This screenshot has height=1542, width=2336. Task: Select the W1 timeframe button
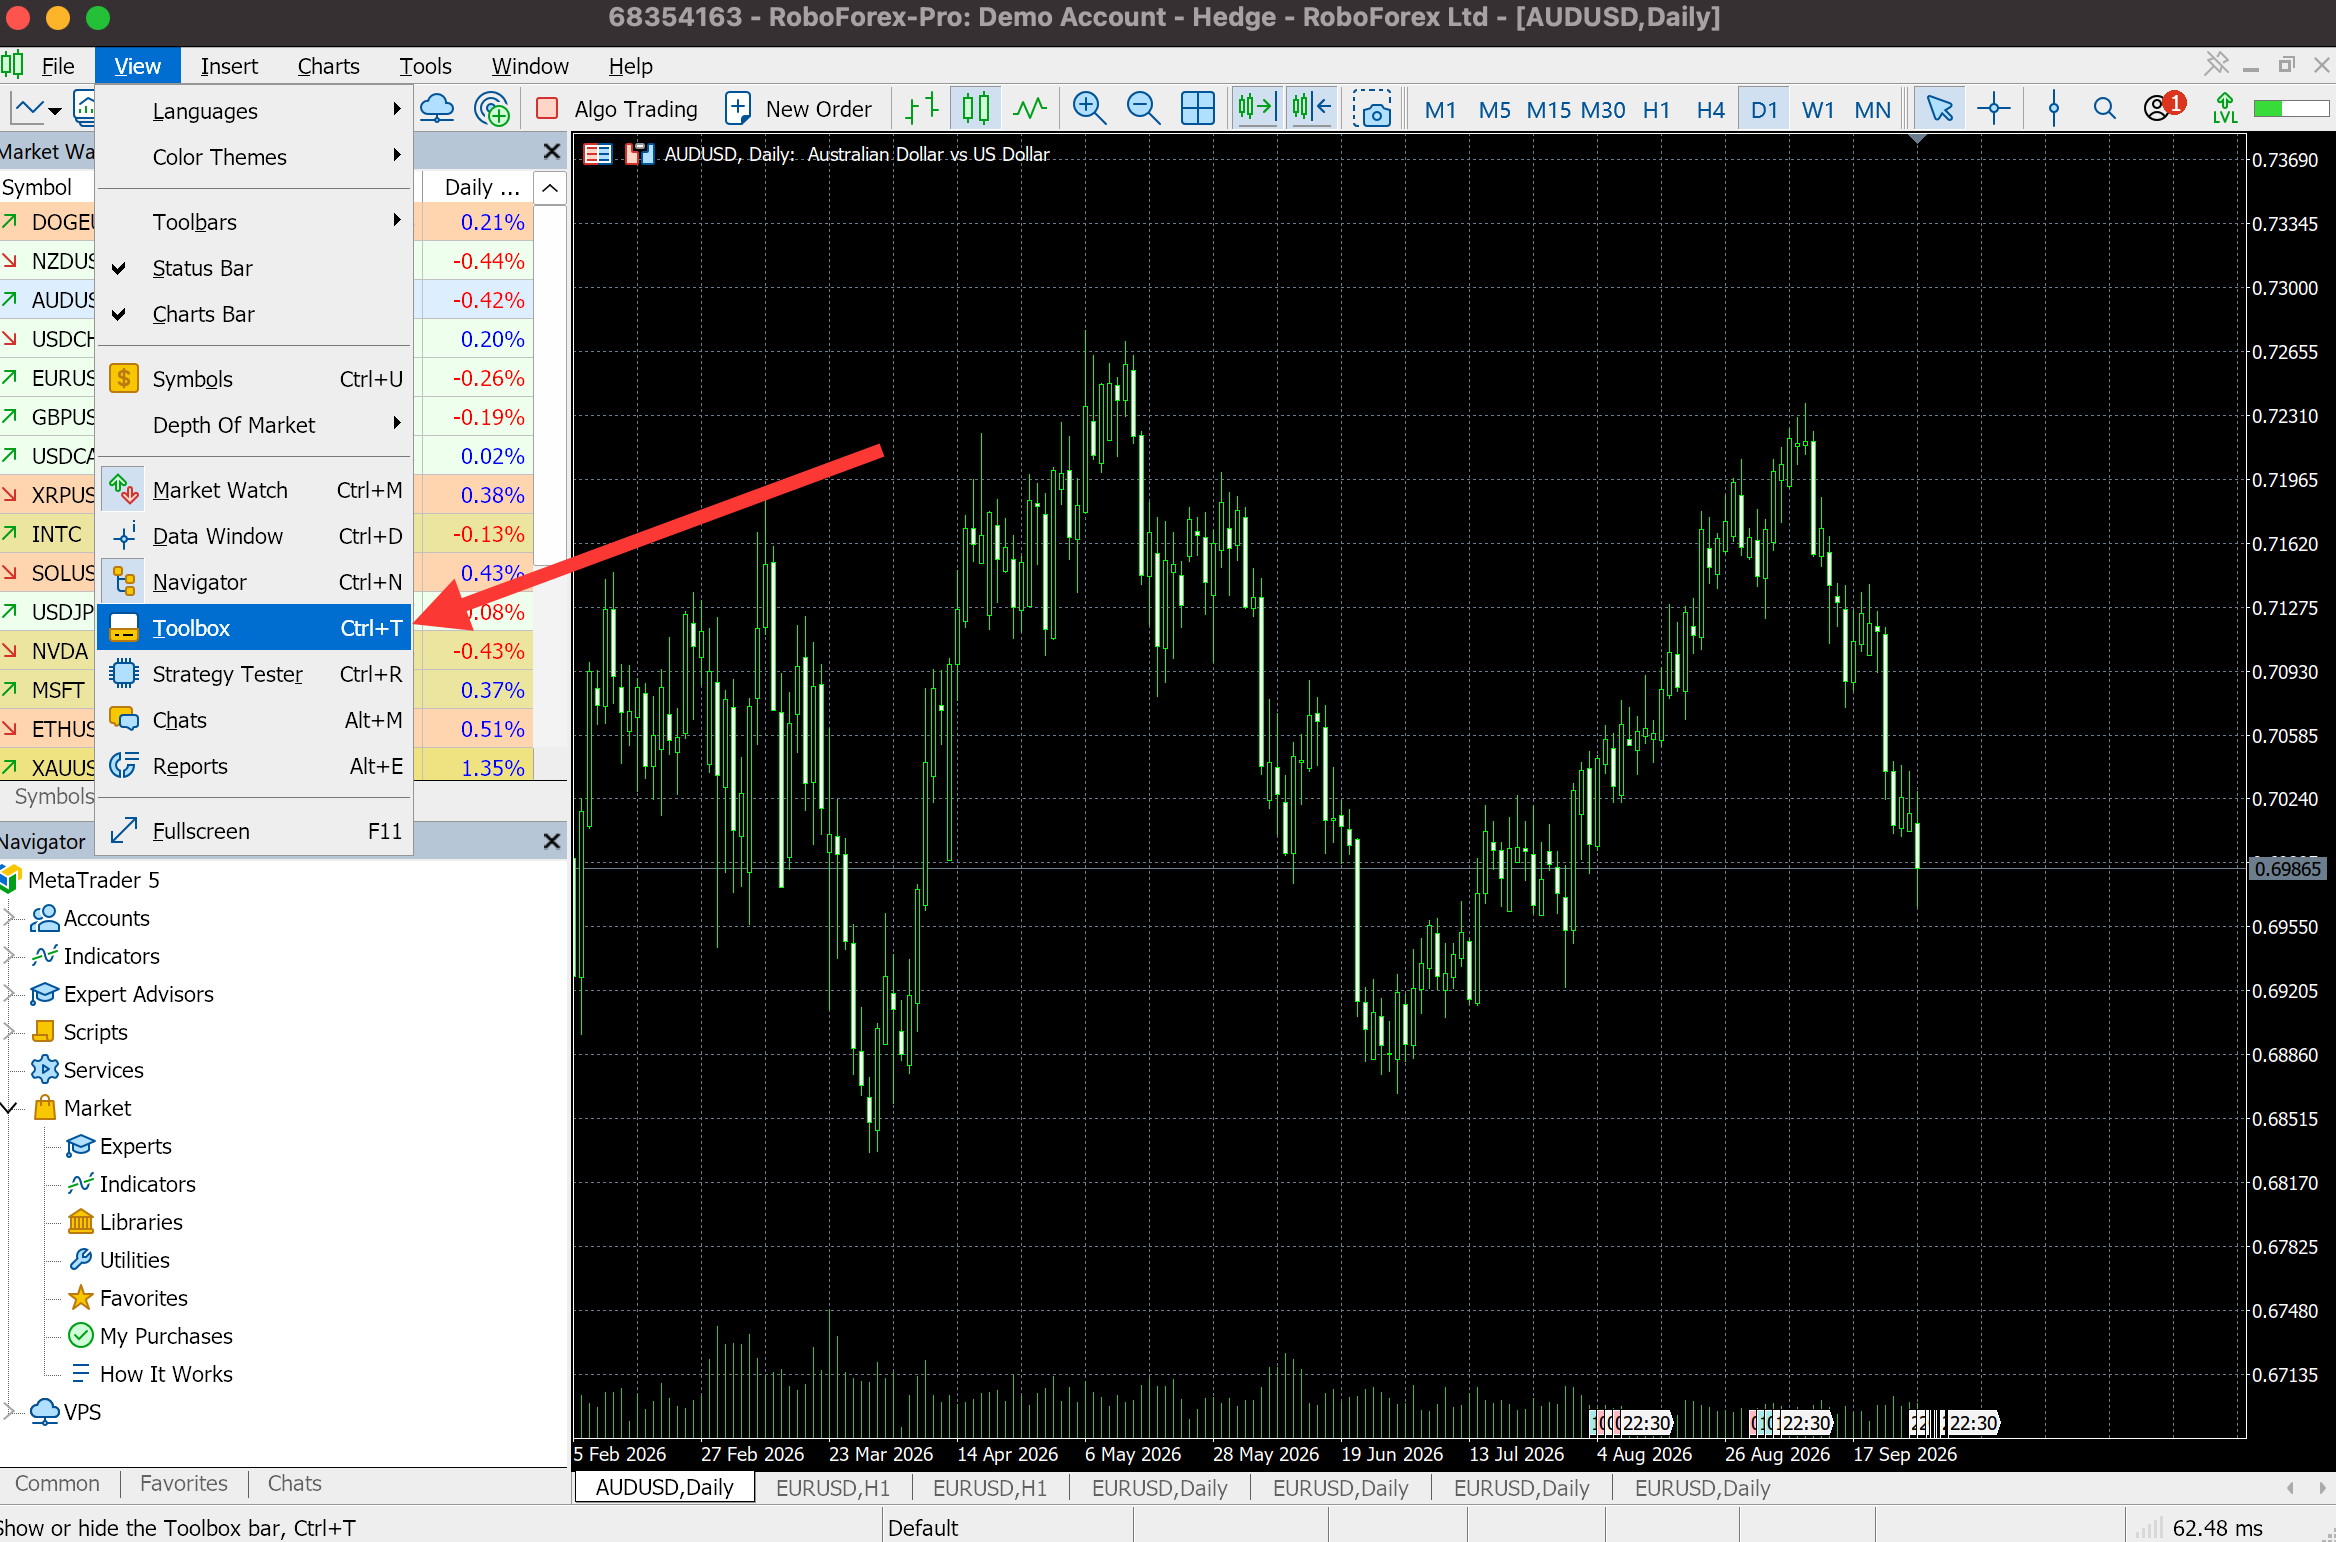point(1818,109)
